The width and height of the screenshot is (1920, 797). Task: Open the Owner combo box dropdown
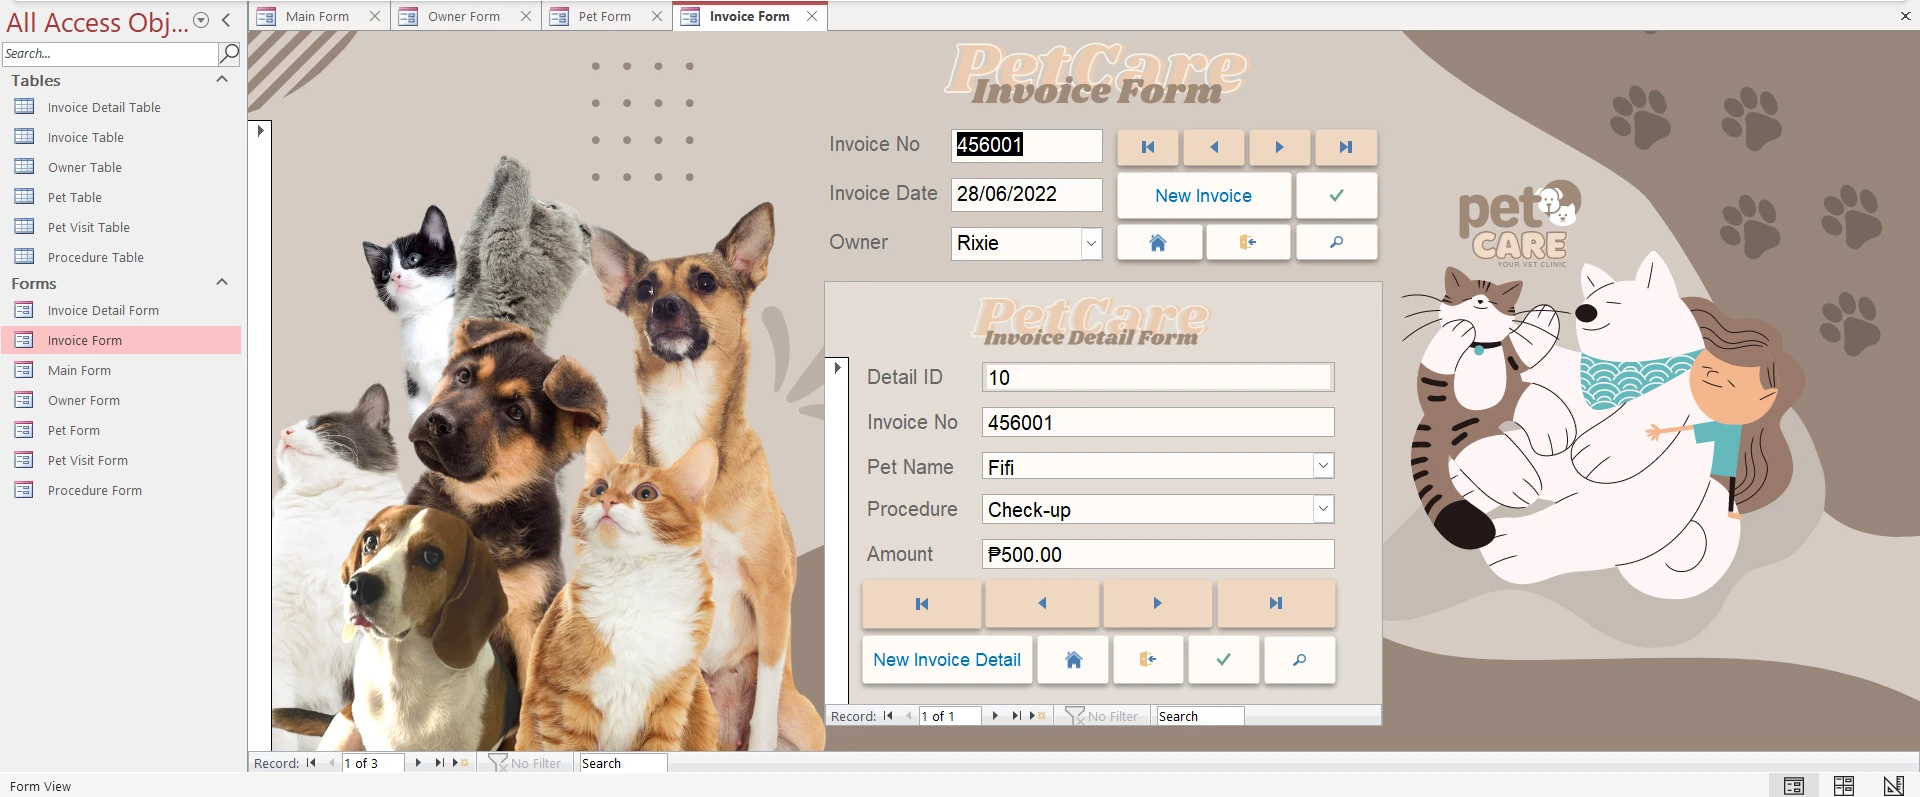tap(1091, 243)
